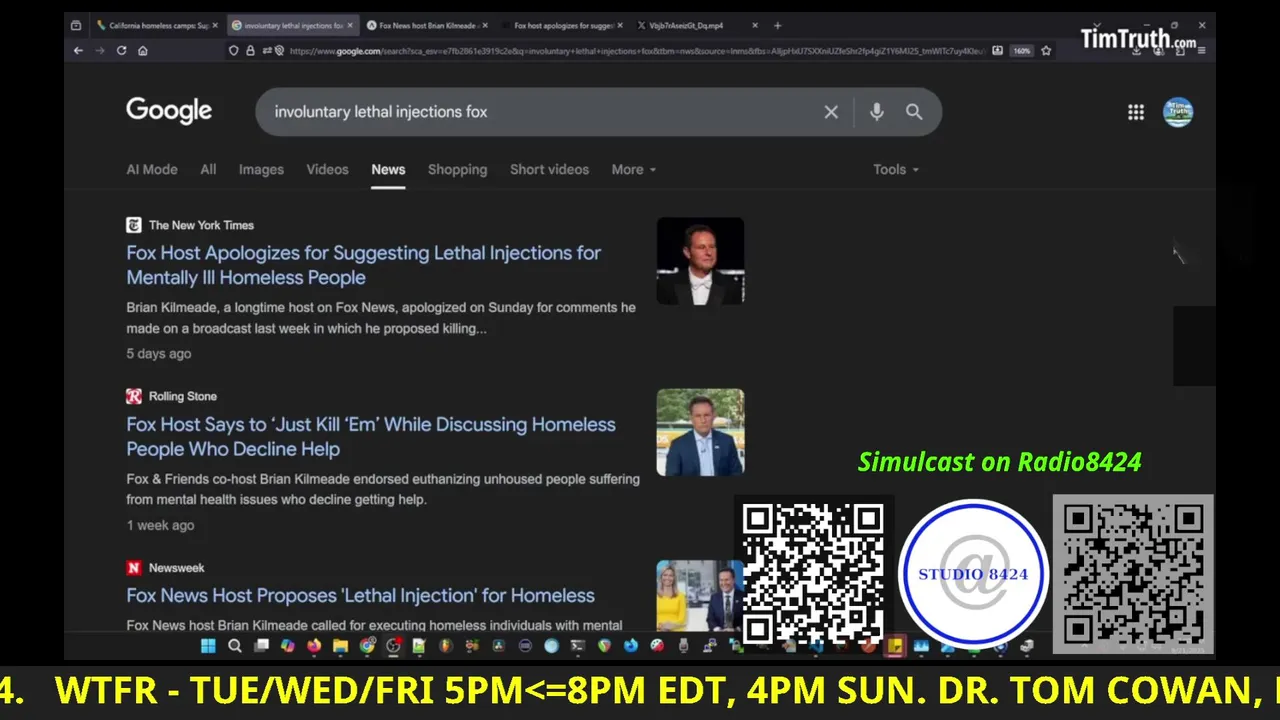Click into the Google search query field
Image resolution: width=1280 pixels, height=720 pixels.
pyautogui.click(x=540, y=112)
